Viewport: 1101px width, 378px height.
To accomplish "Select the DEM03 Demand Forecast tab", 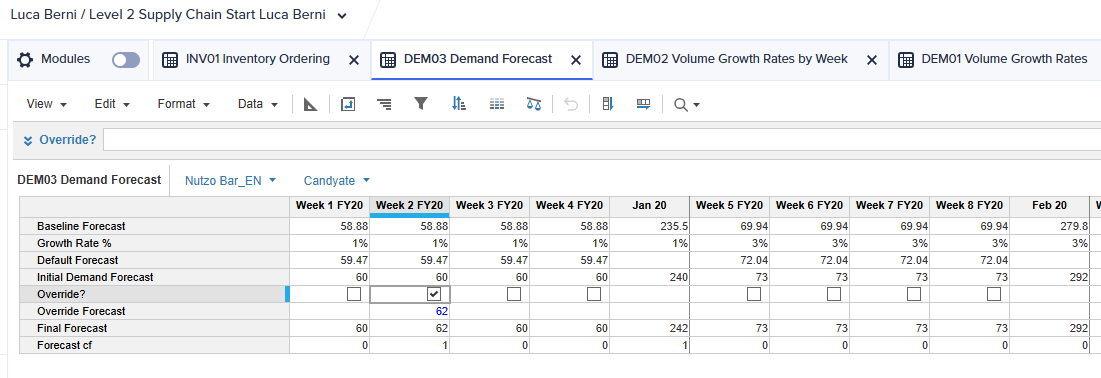I will click(478, 59).
